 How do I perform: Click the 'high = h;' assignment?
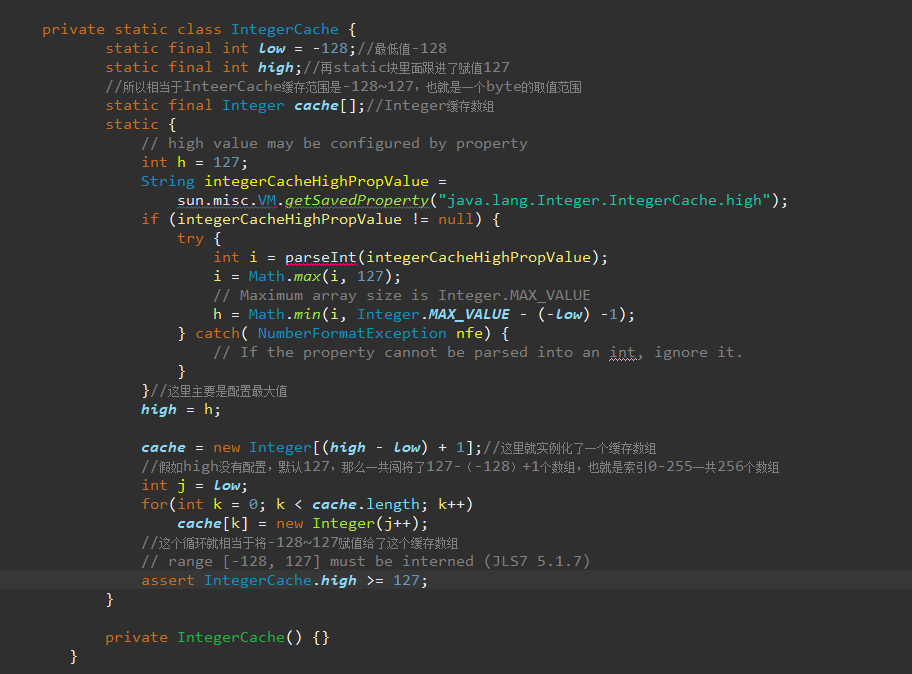click(x=181, y=409)
